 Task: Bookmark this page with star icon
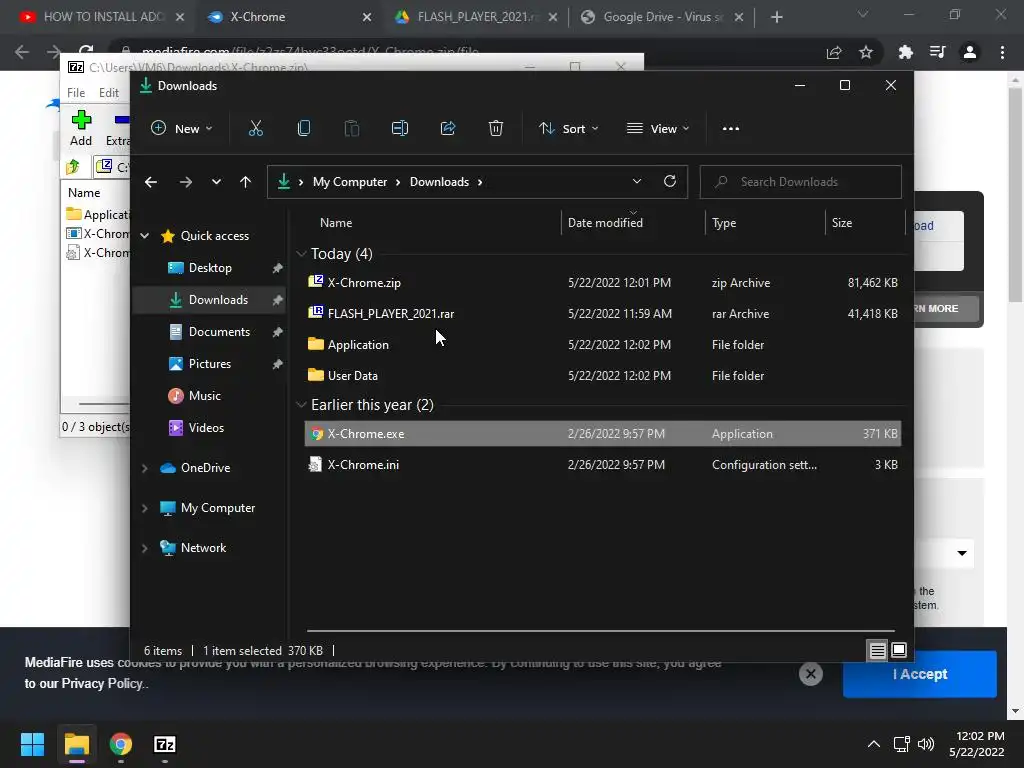[866, 52]
